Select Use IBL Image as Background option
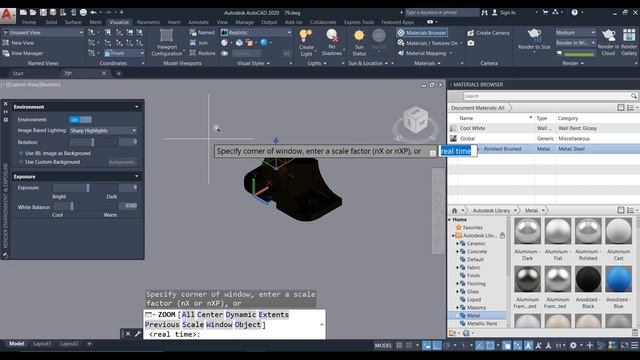 pyautogui.click(x=54, y=153)
